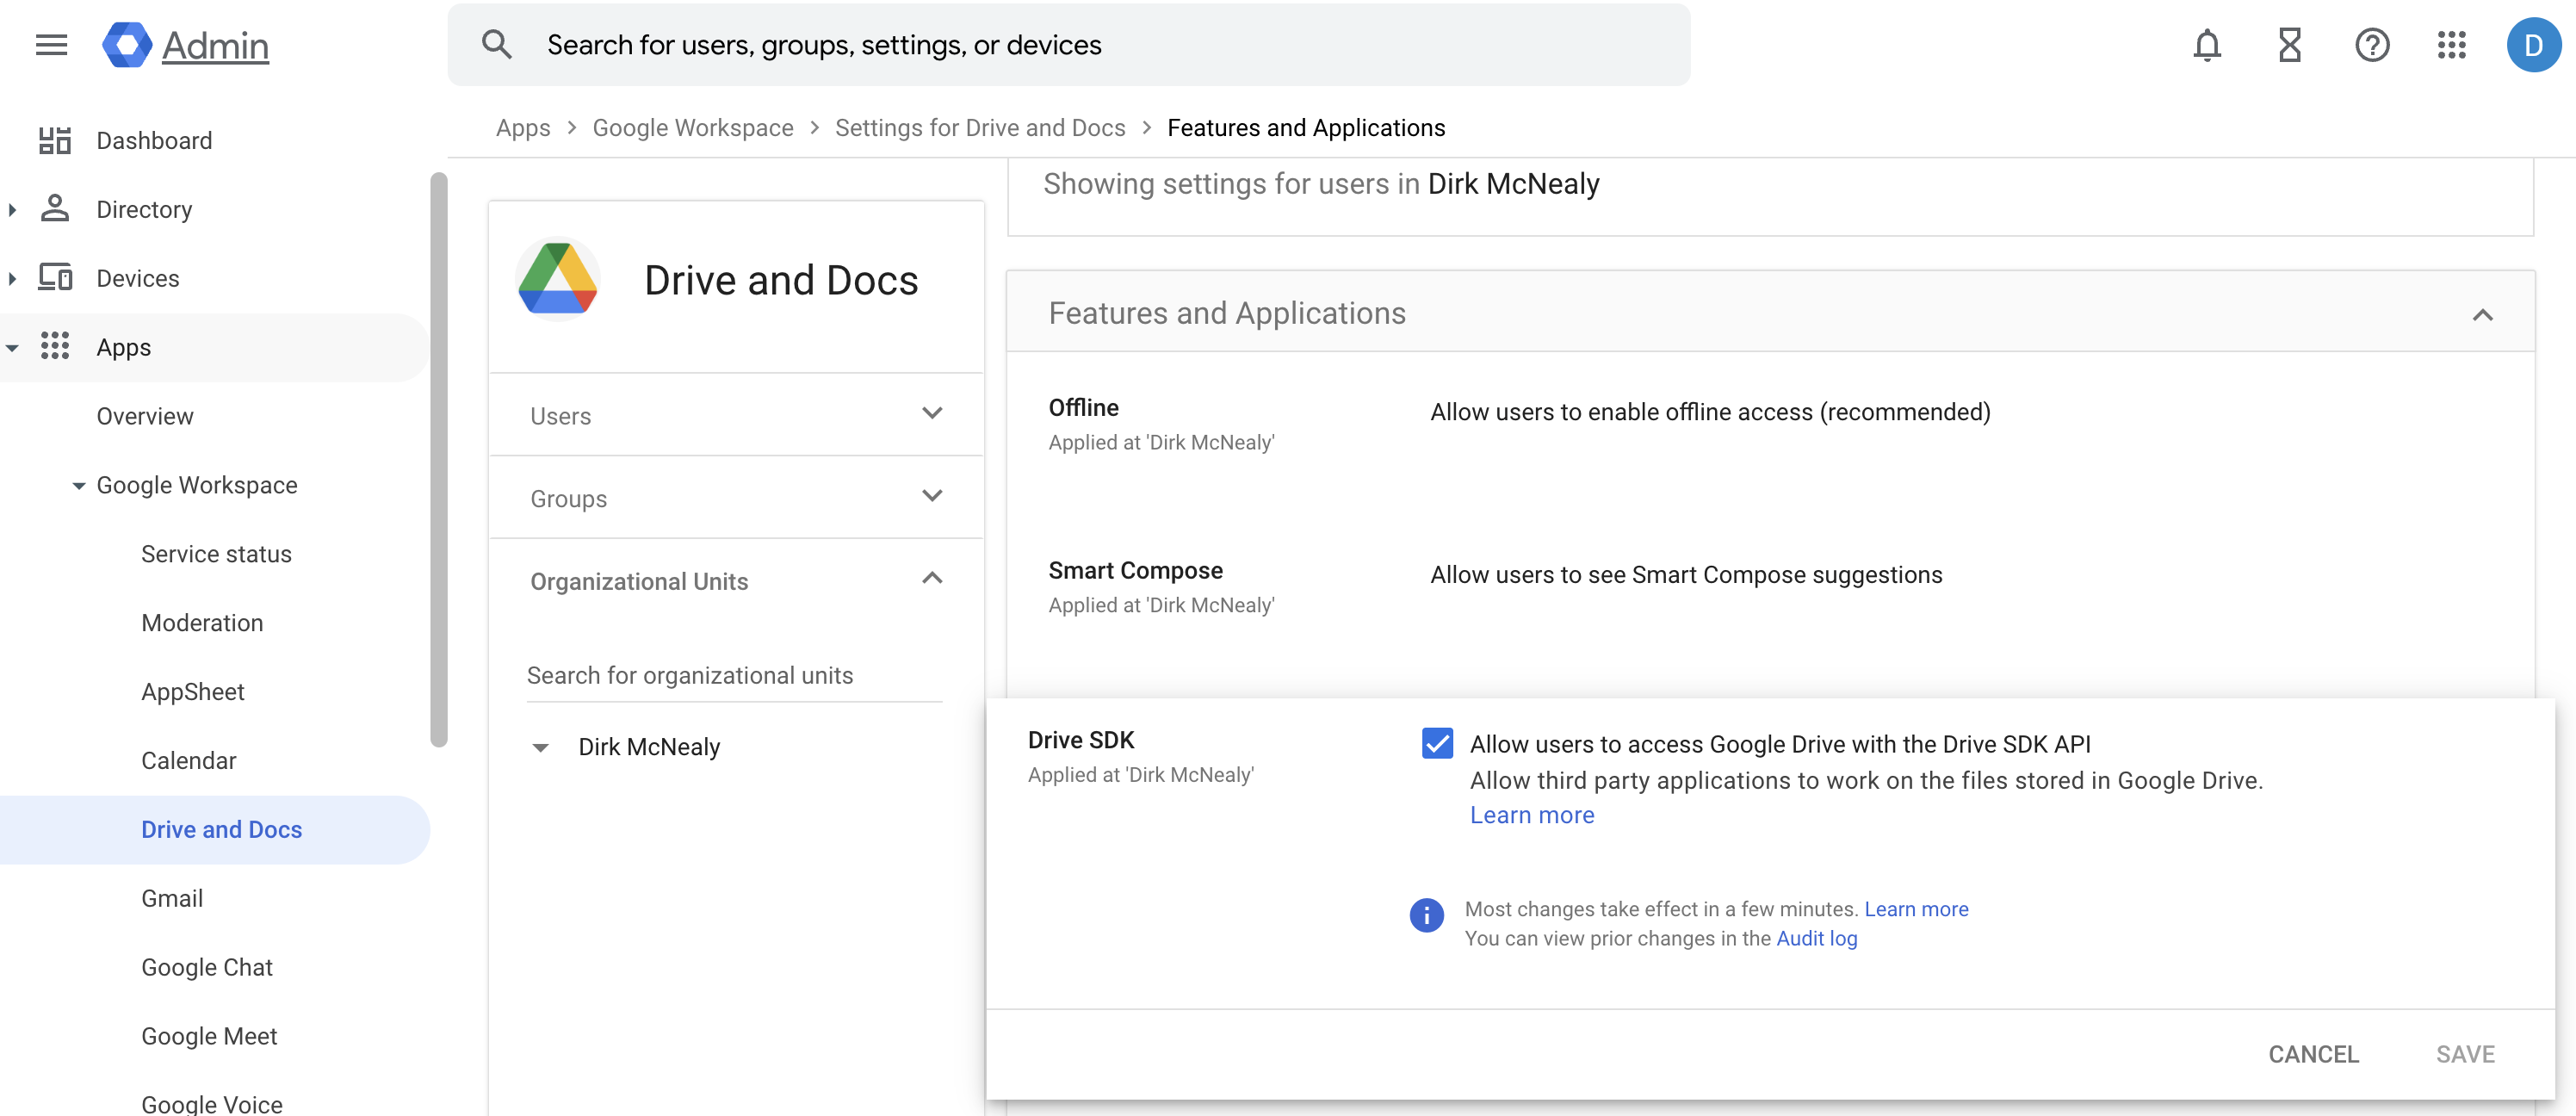Open the Offline setting row
Image resolution: width=2576 pixels, height=1116 pixels.
(x=1770, y=425)
